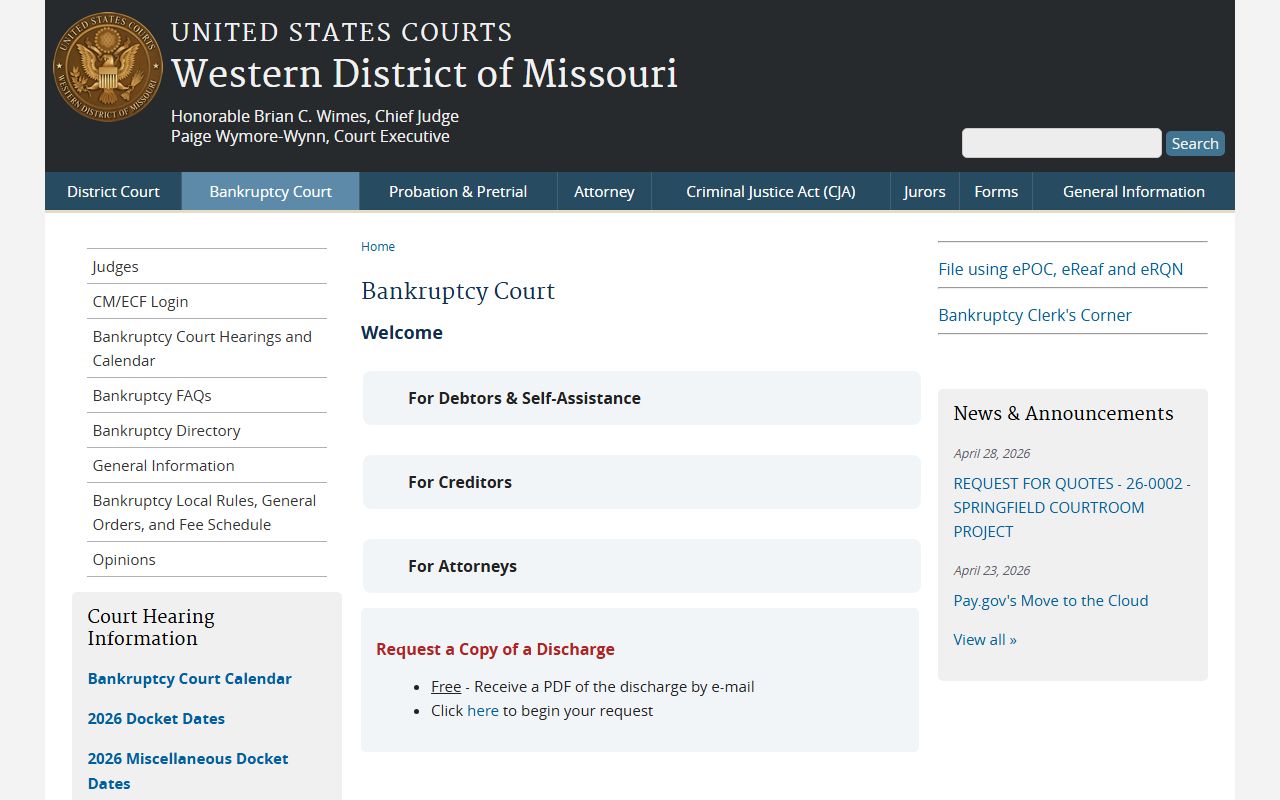Click the Request a Copy of a Discharge heading
Screen dimensions: 1280x800
[x=495, y=649]
